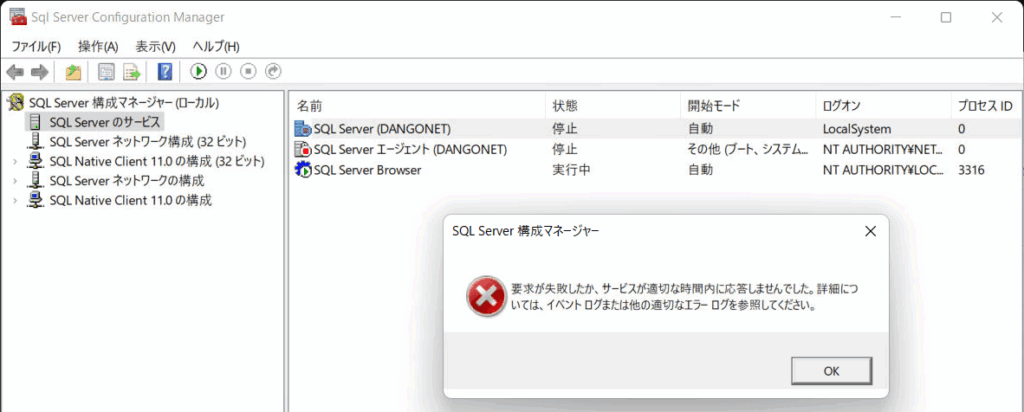
Task: Select SQL Server のサービス in the tree
Action: pos(104,122)
